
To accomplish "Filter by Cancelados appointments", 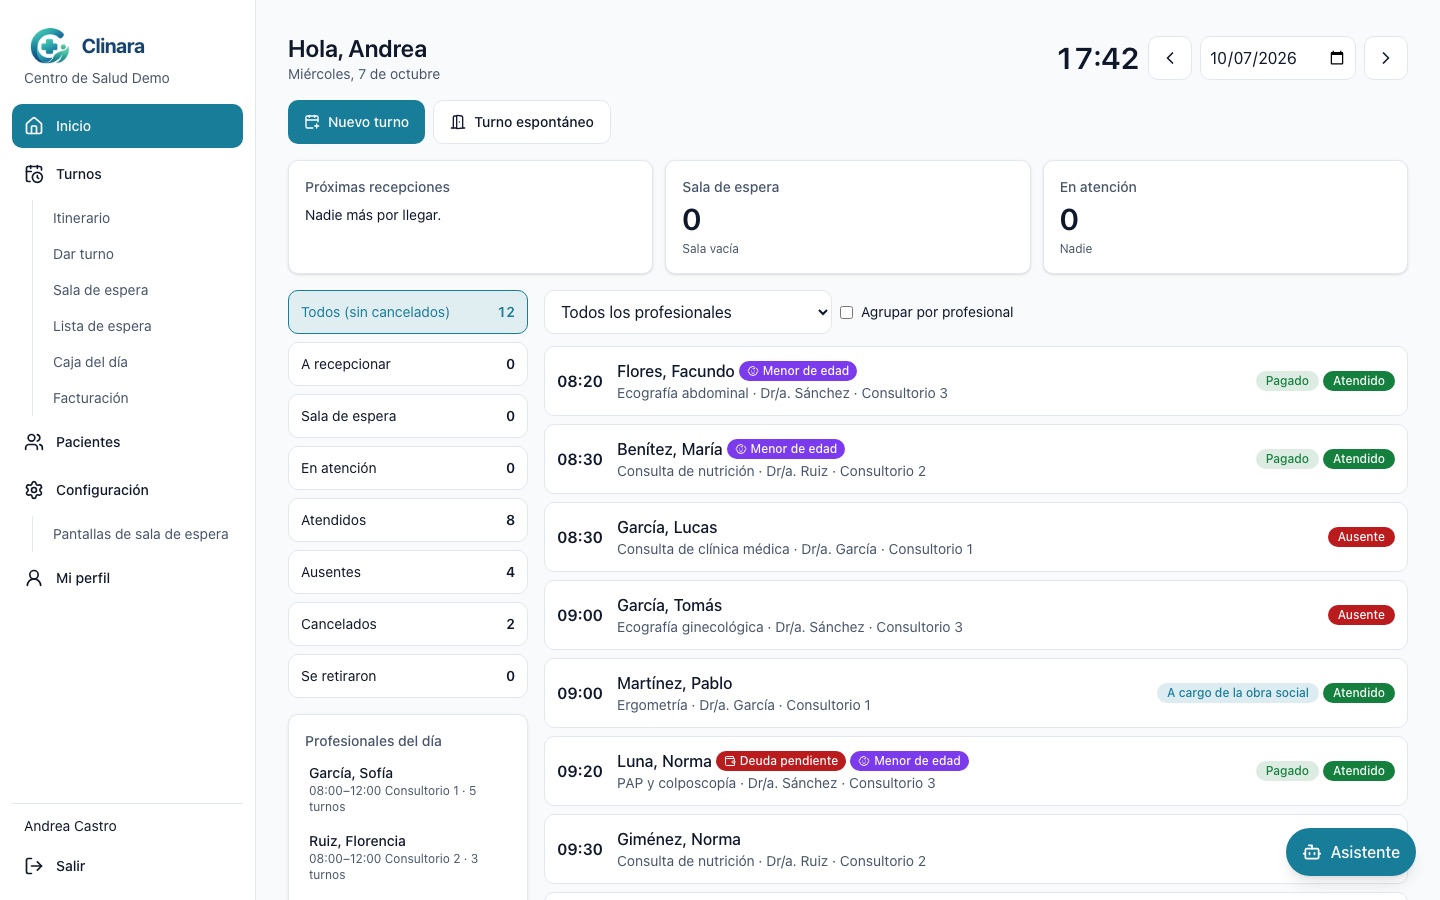I will click(x=408, y=624).
